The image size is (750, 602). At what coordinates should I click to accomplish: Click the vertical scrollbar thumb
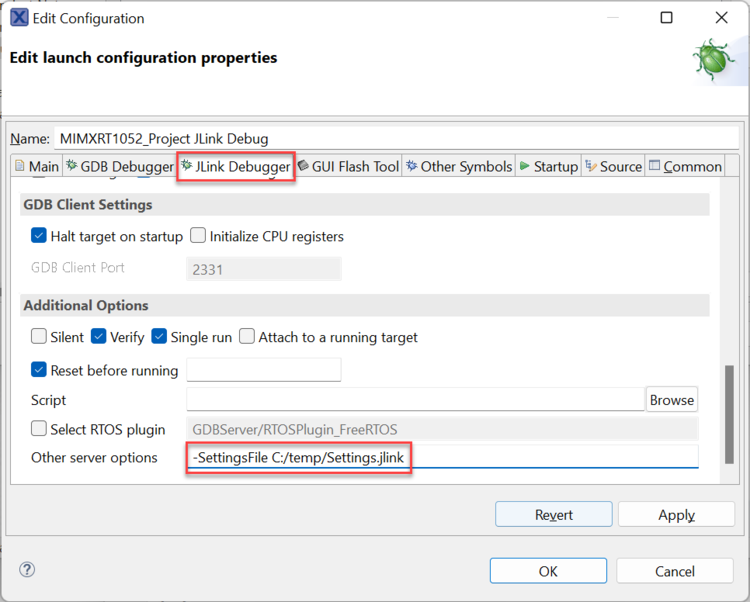[x=729, y=422]
